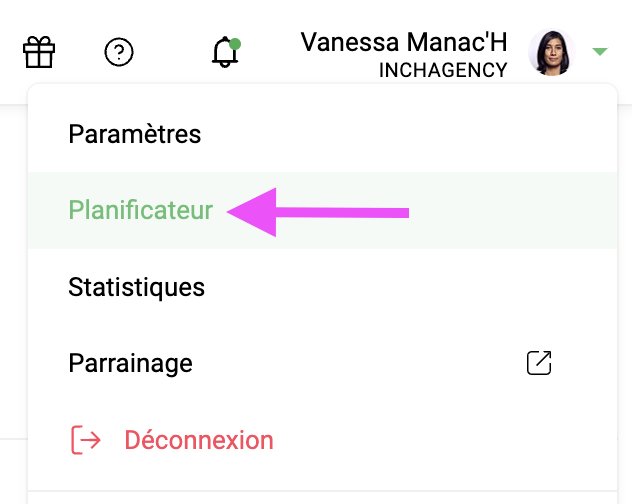Log out using the Déconnexion link
632x504 pixels.
(x=198, y=440)
